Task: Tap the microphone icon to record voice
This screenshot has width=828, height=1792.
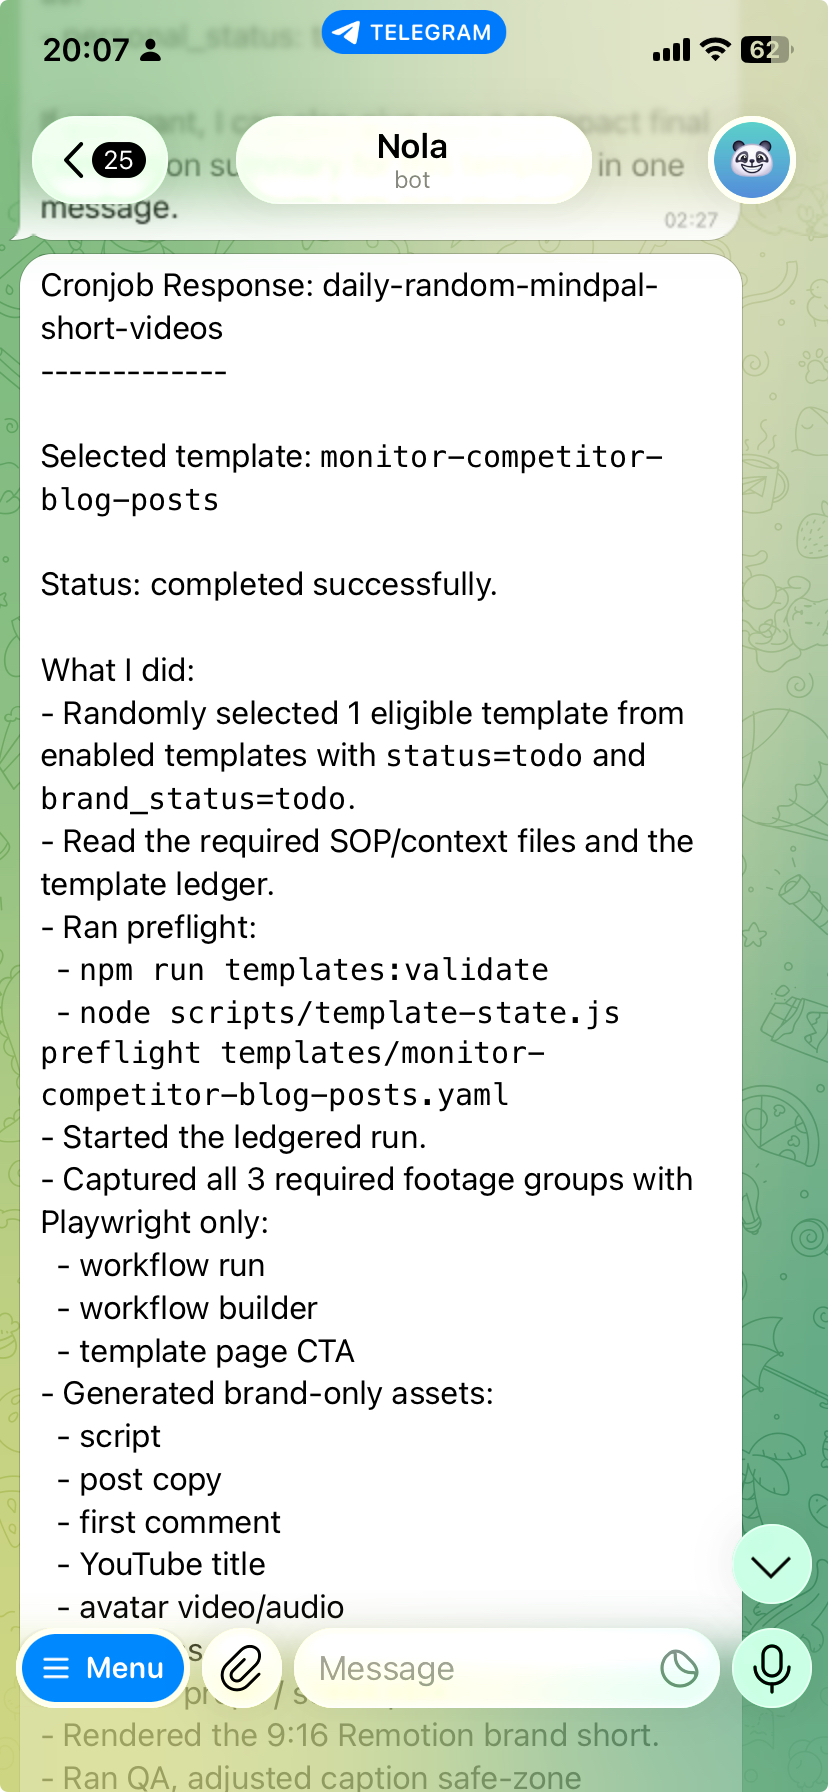Action: pyautogui.click(x=772, y=1668)
